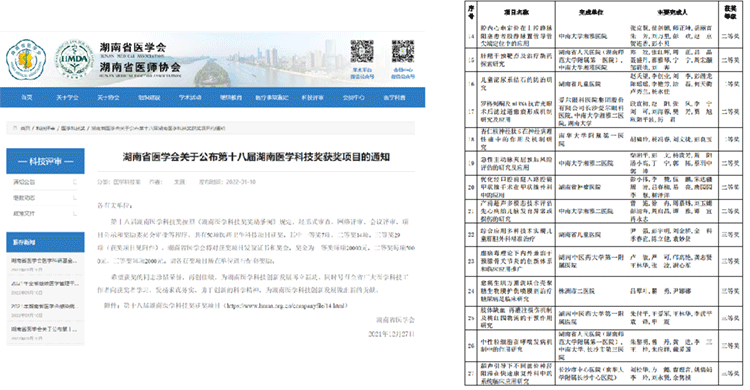750x390 pixels.
Task: Open the 会员中心 navigation item
Action: point(353,98)
